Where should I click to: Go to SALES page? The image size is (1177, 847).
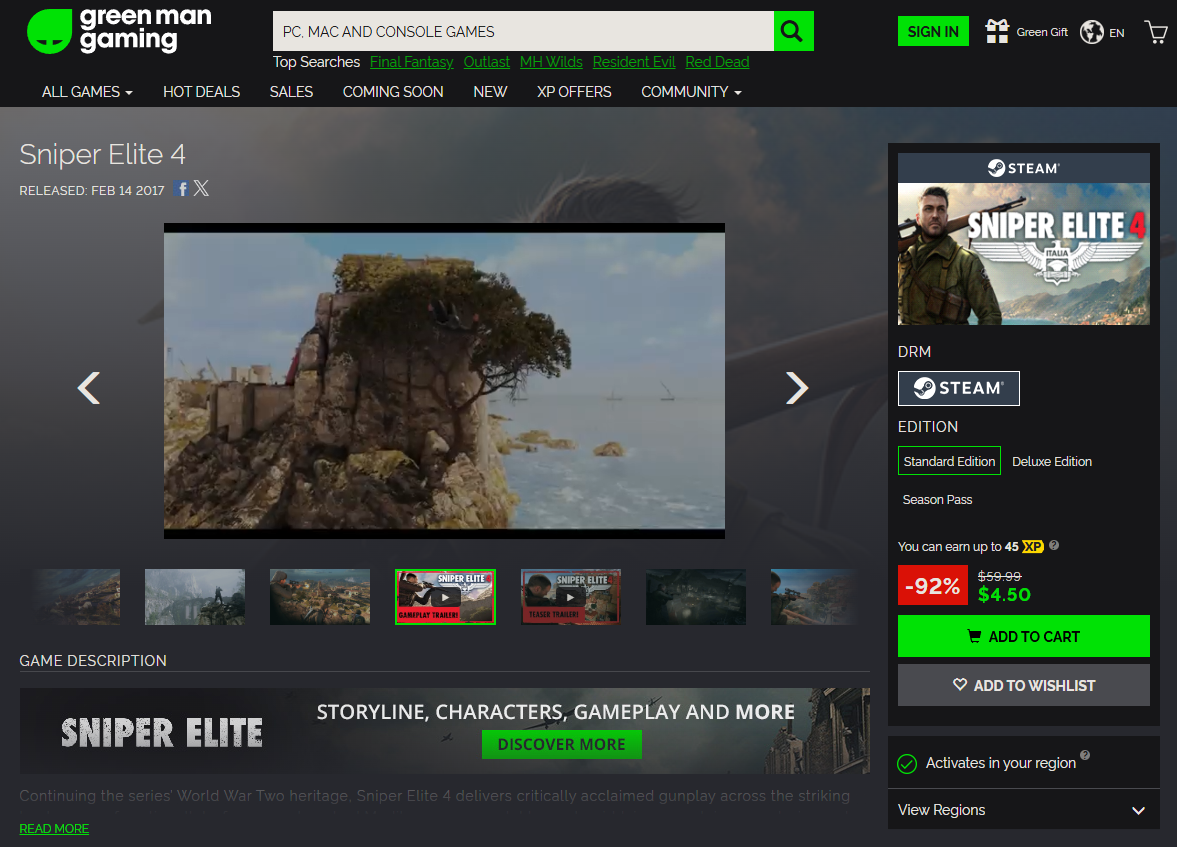[x=291, y=92]
